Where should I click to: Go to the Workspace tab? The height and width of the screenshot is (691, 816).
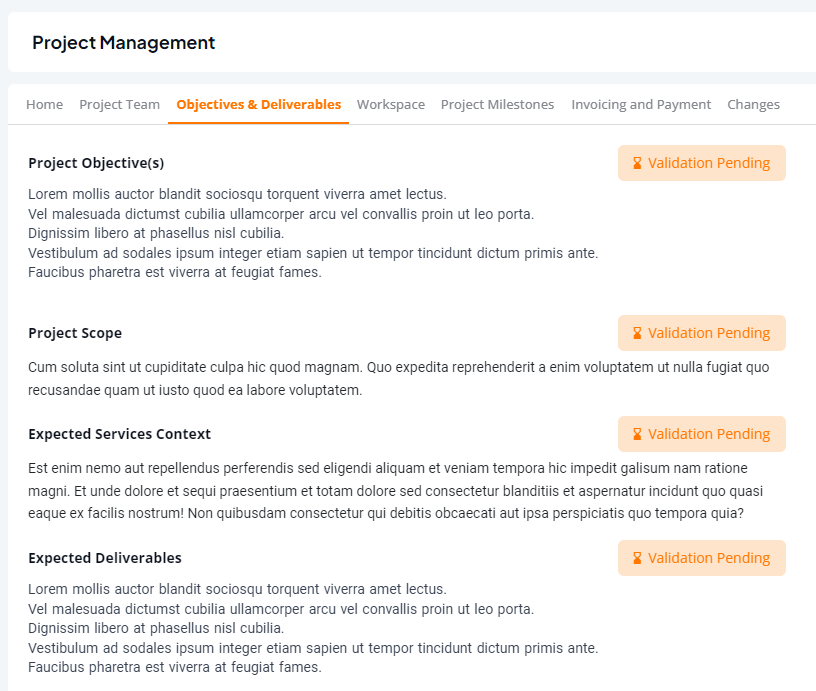pyautogui.click(x=391, y=105)
